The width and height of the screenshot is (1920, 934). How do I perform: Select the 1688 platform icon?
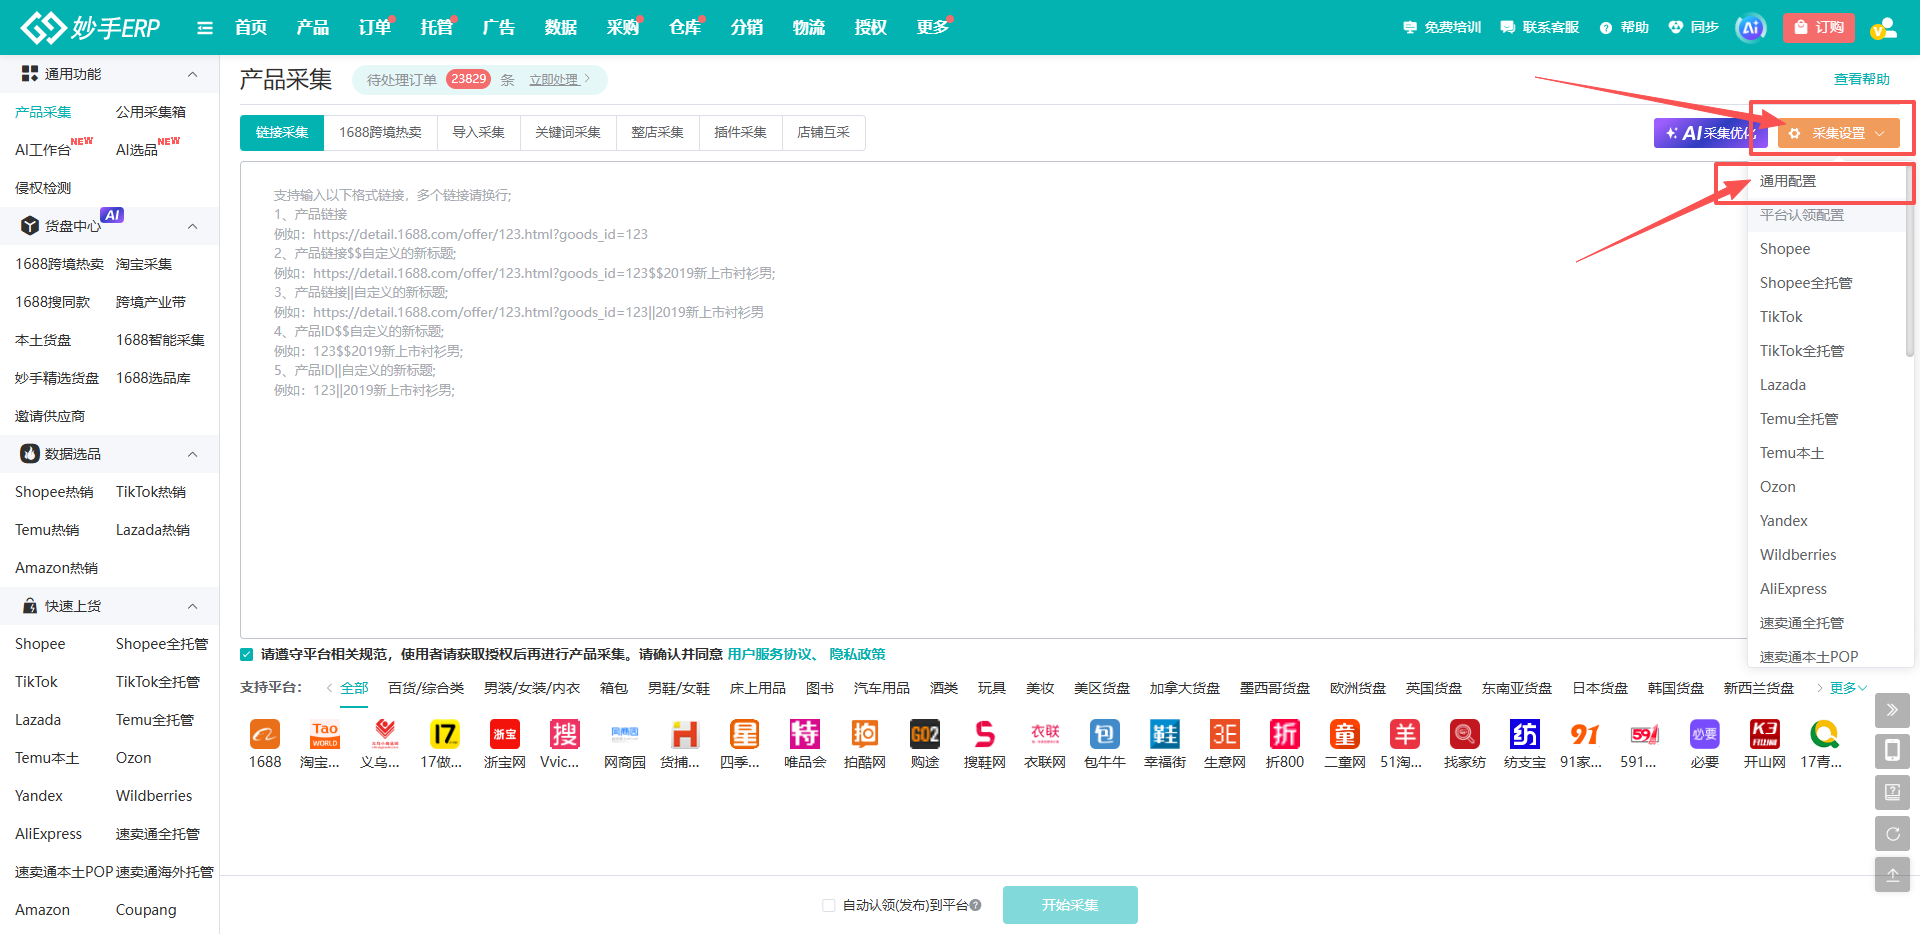pyautogui.click(x=265, y=735)
